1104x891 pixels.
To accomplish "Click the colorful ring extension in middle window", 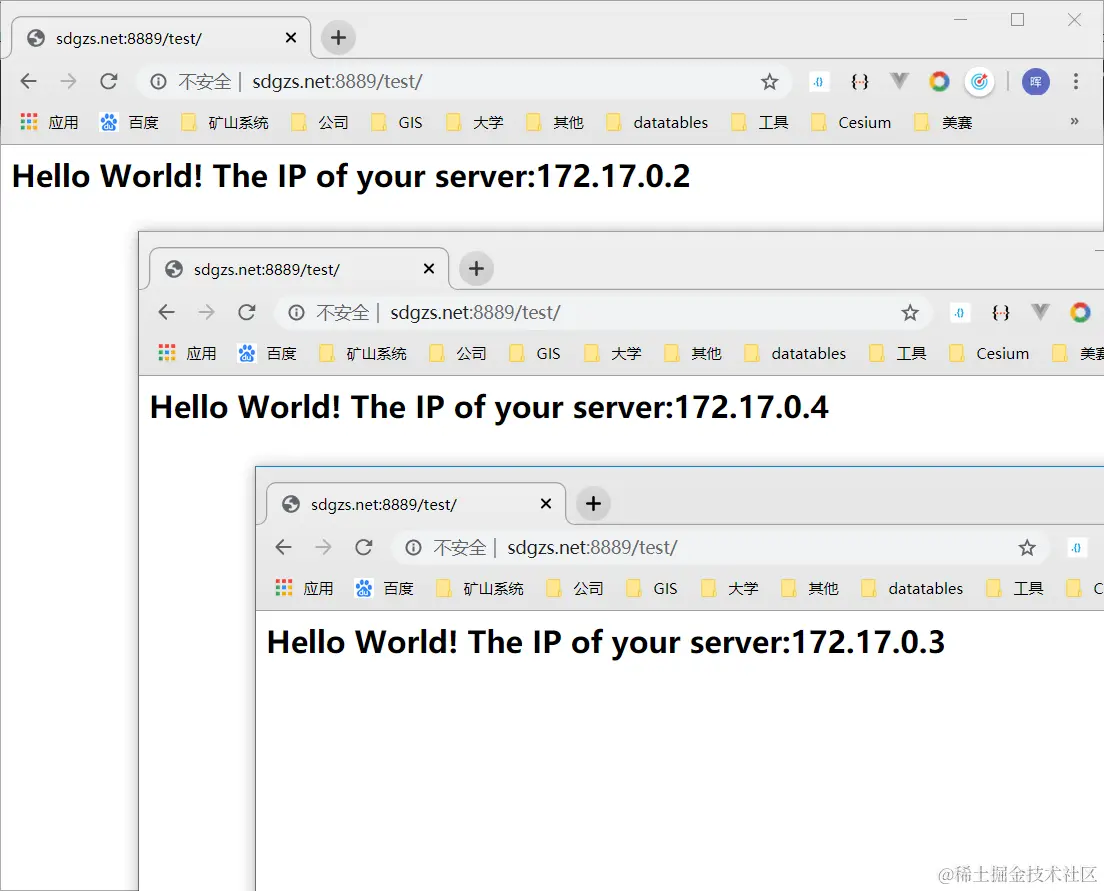I will [x=1079, y=312].
